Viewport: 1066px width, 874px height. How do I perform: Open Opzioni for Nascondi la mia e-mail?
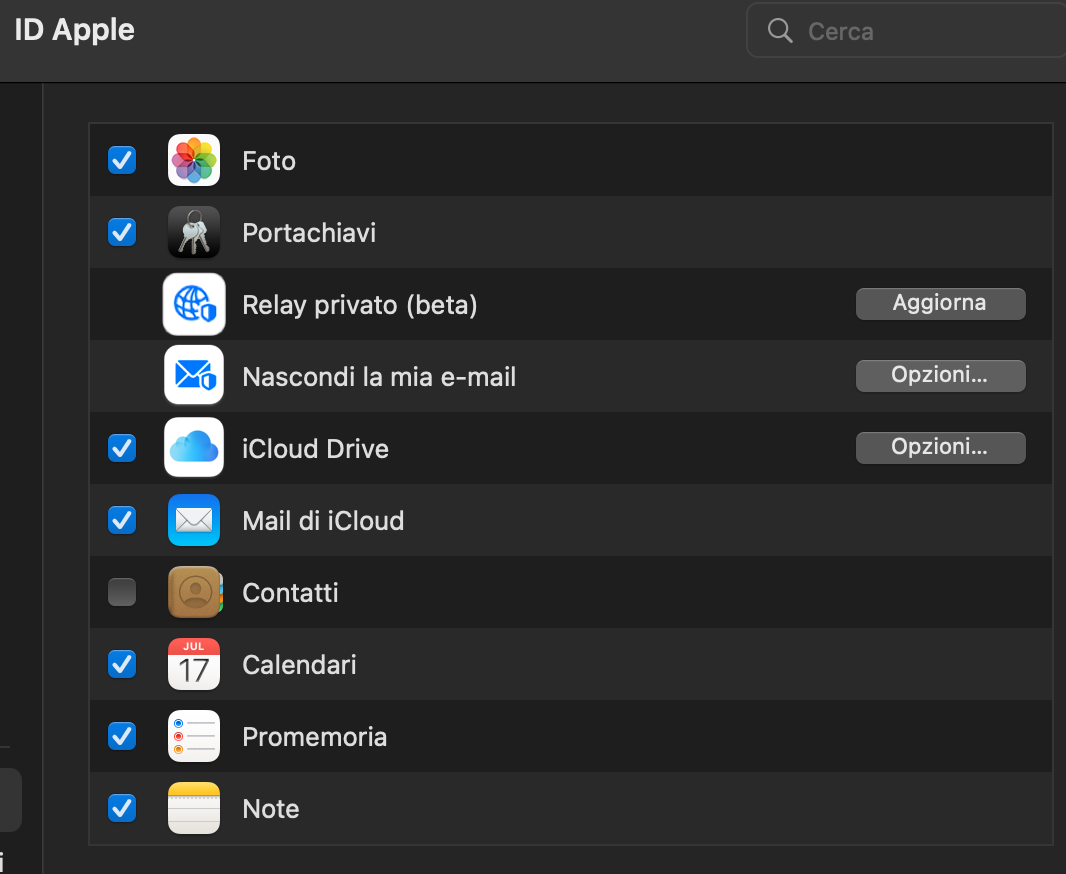[940, 376]
